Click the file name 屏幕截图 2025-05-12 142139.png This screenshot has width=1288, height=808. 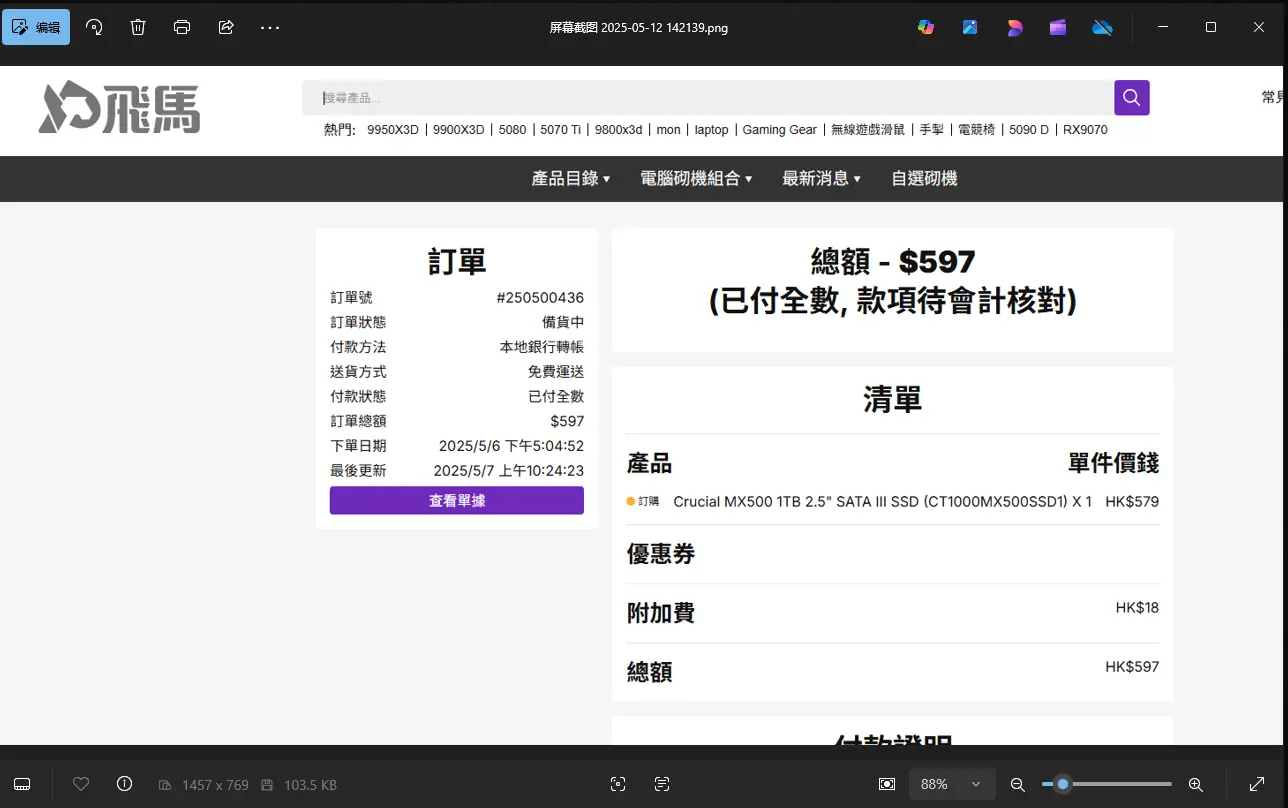(x=639, y=28)
